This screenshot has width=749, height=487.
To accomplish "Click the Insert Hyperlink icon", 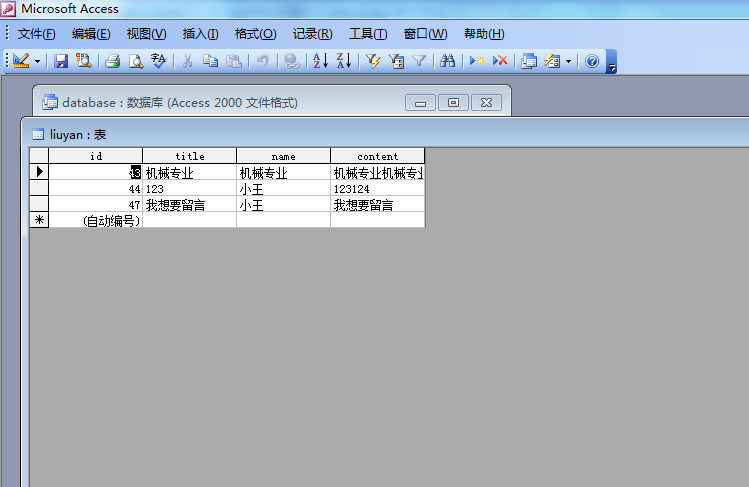I will [291, 61].
